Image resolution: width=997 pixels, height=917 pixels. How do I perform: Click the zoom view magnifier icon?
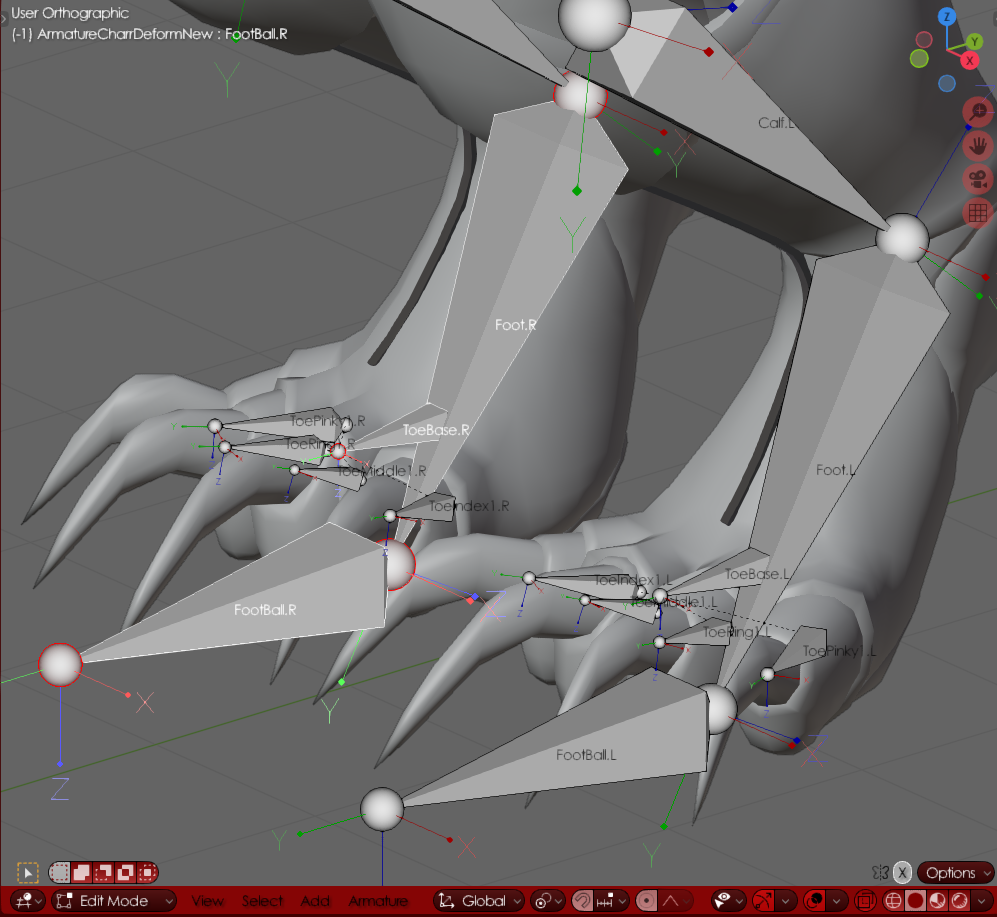tap(978, 112)
